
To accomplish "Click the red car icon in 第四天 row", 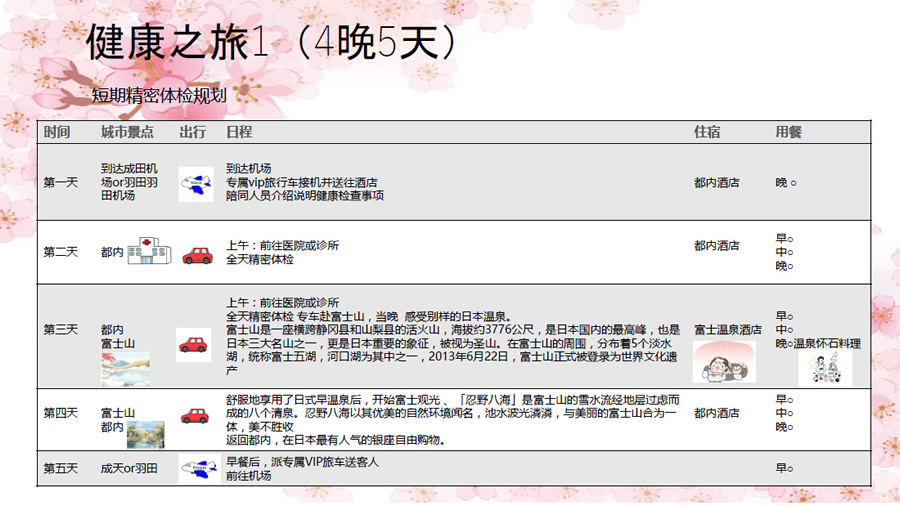I will coord(194,416).
